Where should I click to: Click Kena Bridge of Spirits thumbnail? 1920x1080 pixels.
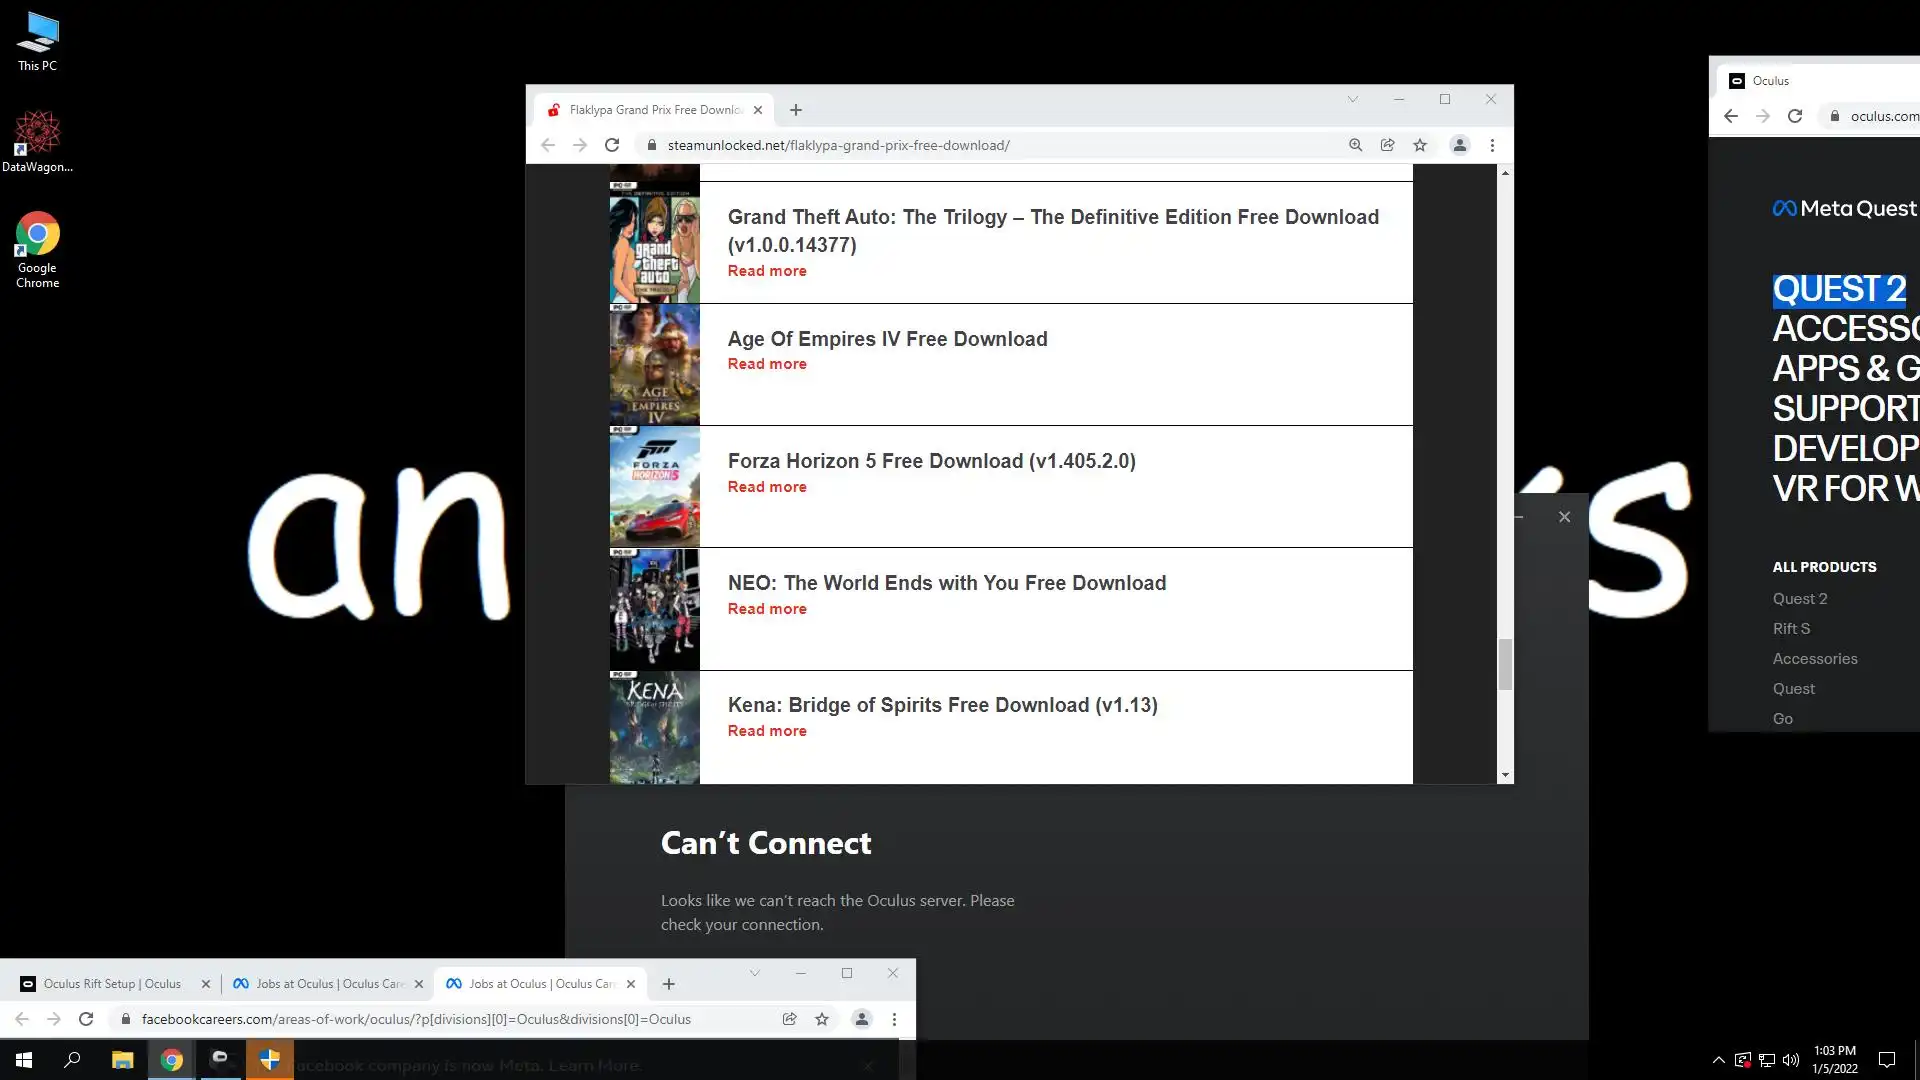[654, 727]
